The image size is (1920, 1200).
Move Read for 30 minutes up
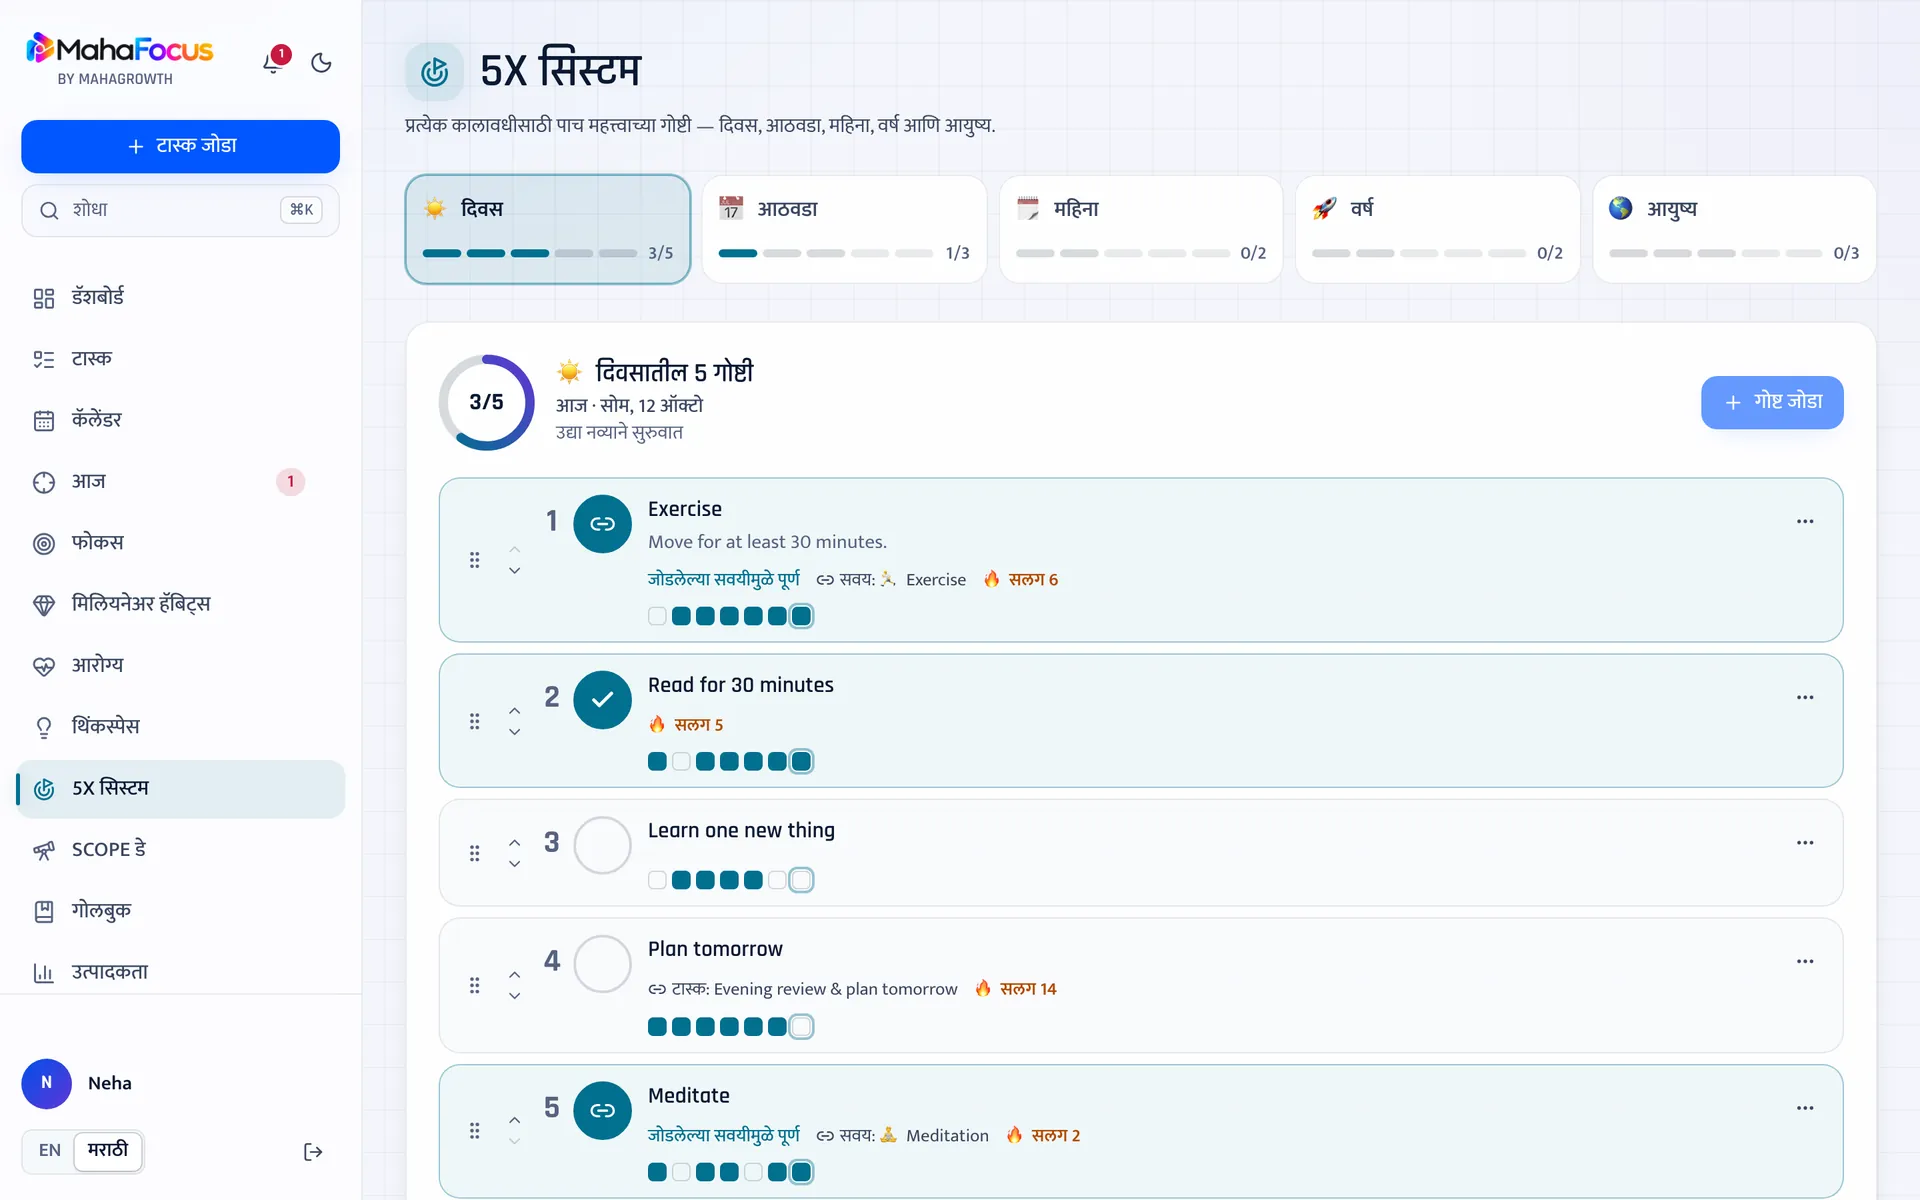coord(514,710)
